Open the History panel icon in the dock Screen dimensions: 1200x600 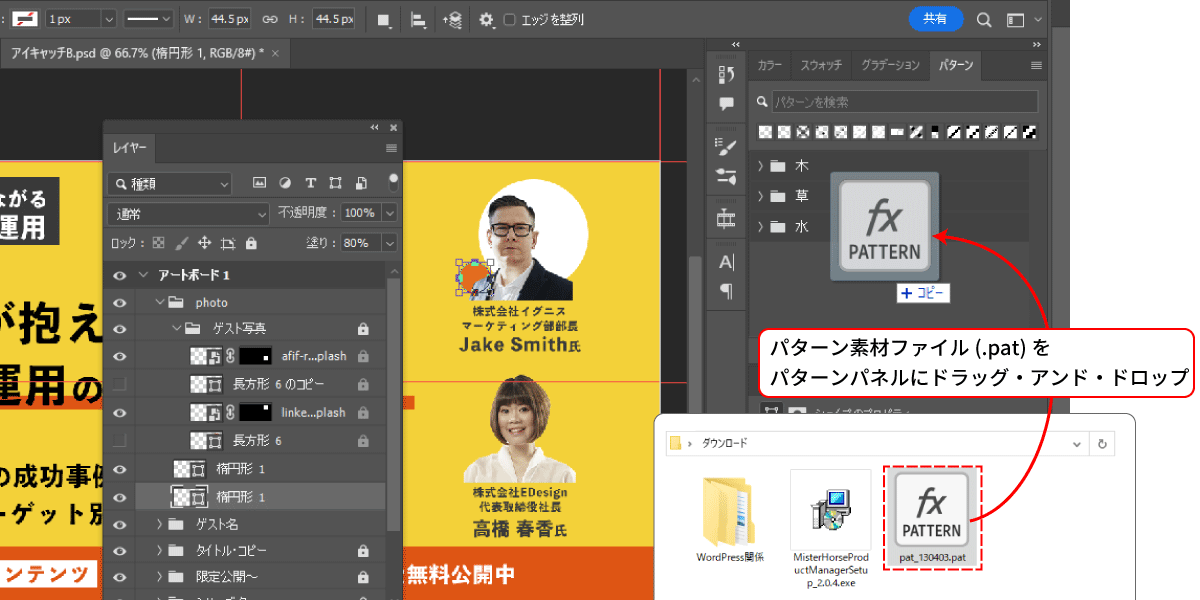tap(727, 73)
